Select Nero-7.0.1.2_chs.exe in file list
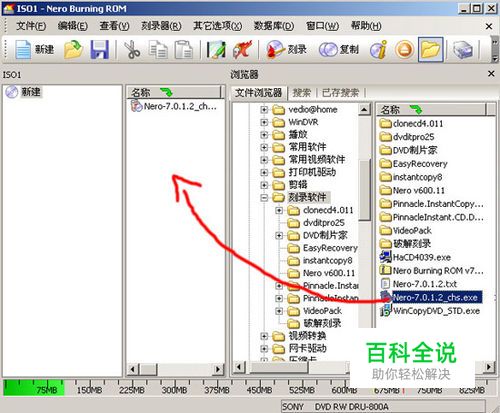This screenshot has width=500, height=413. (431, 297)
